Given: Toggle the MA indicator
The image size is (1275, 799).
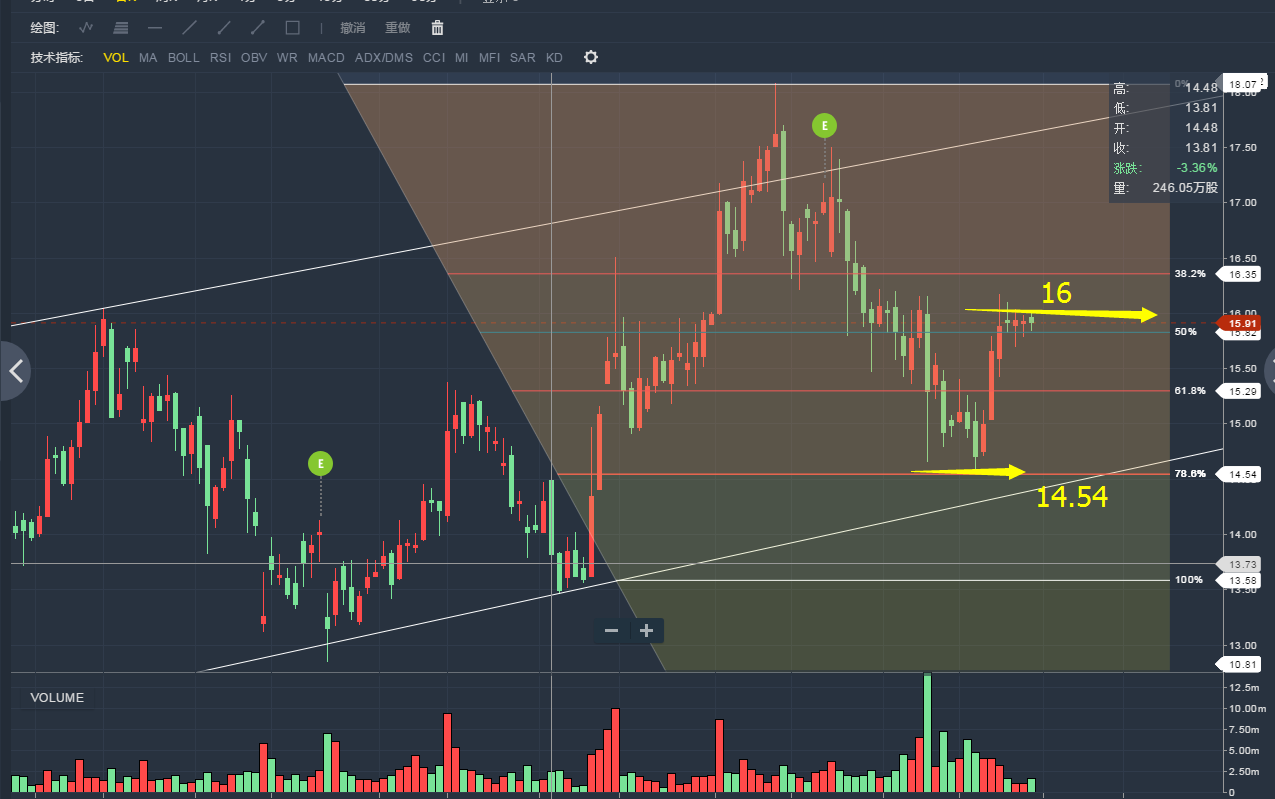Looking at the screenshot, I should point(148,58).
